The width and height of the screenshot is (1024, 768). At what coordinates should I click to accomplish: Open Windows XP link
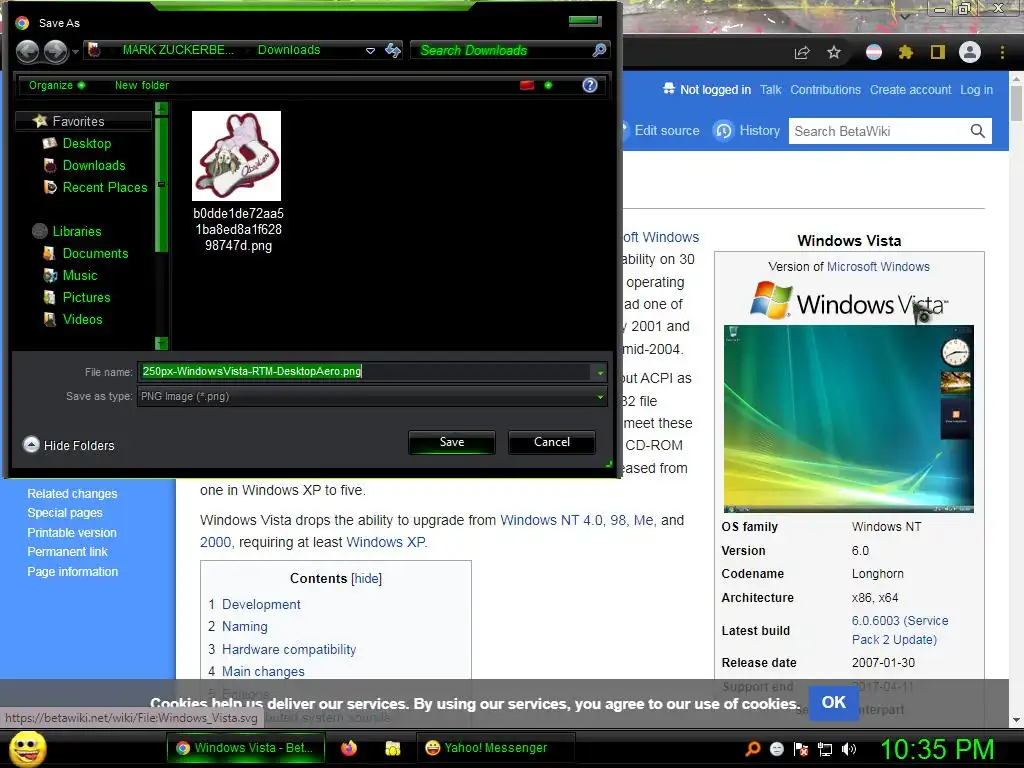tap(385, 542)
